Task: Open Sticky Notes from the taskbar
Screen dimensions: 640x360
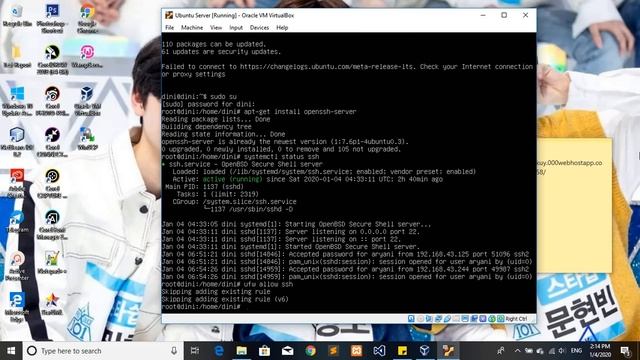Action: (x=402, y=351)
